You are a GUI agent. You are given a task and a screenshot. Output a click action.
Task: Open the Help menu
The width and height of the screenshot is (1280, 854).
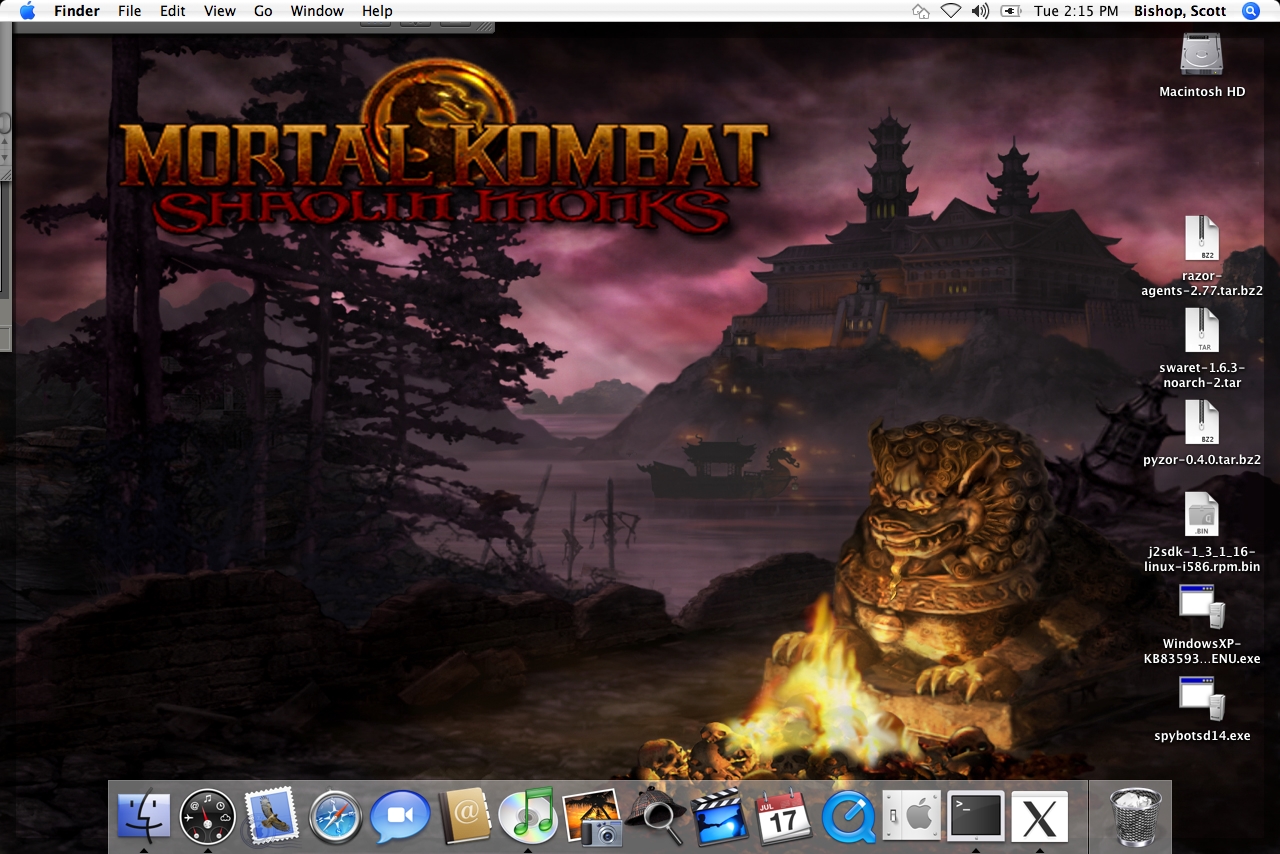[377, 11]
